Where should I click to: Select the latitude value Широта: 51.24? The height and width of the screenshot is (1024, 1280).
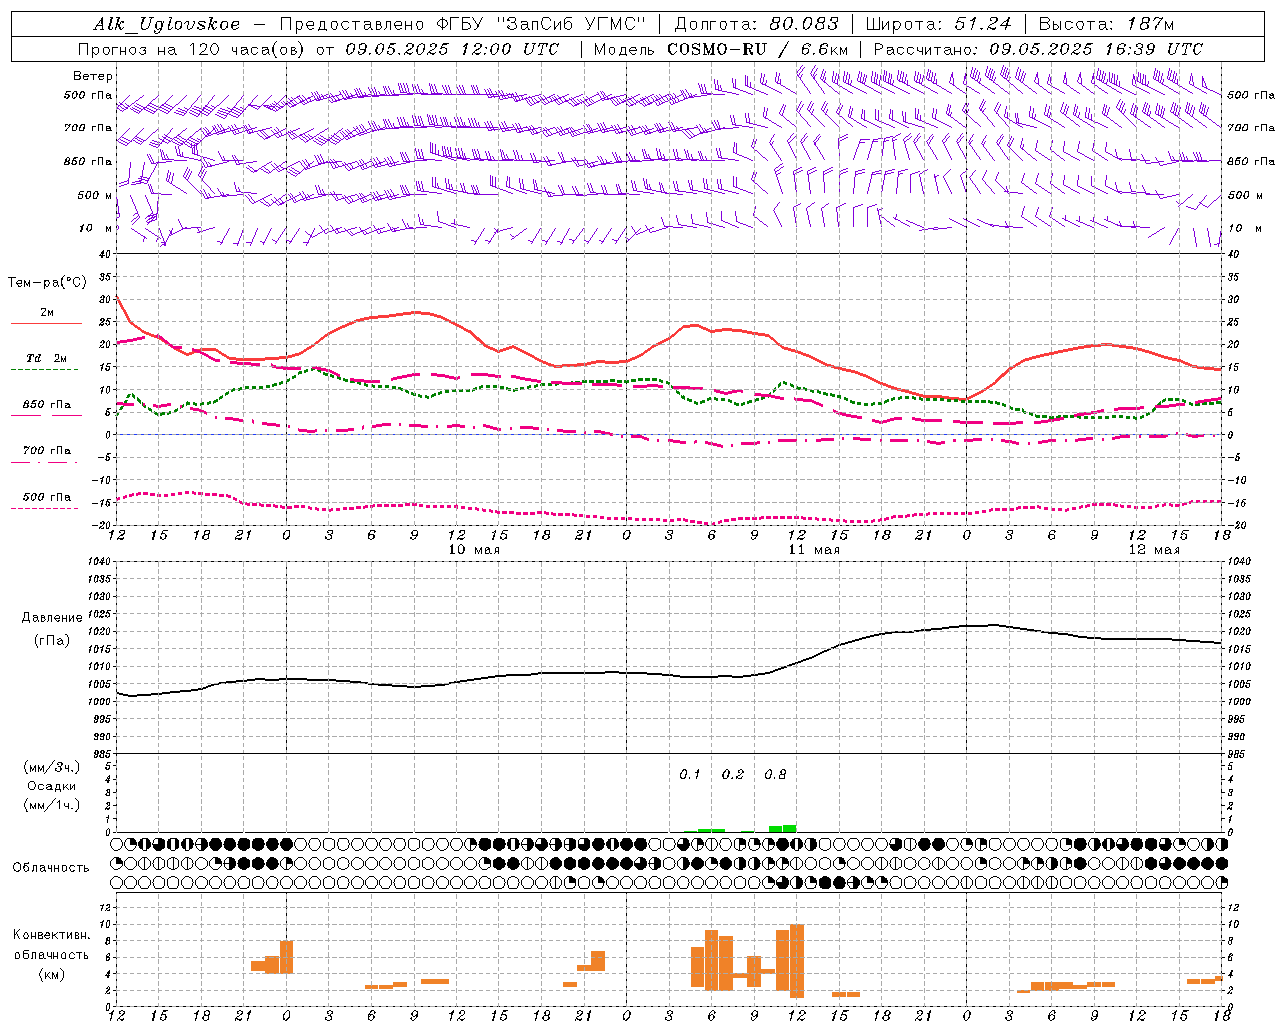click(x=938, y=24)
